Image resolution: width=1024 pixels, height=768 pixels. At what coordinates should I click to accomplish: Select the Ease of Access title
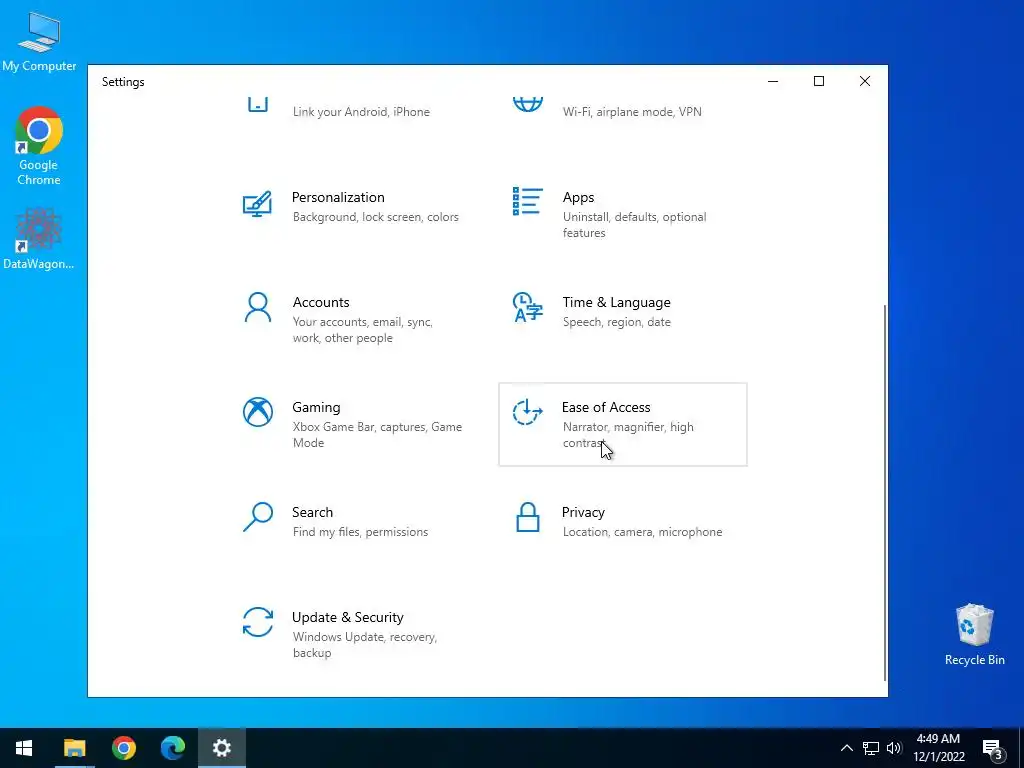pyautogui.click(x=606, y=408)
